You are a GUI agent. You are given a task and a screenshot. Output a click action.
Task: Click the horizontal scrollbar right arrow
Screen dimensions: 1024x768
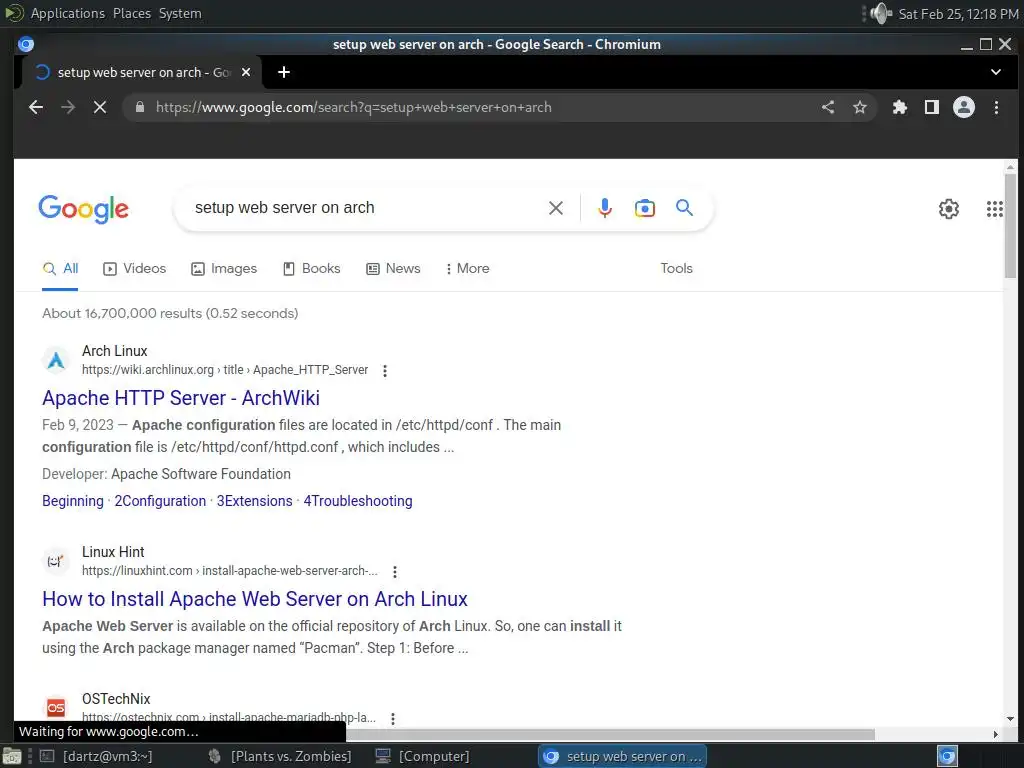tap(995, 734)
